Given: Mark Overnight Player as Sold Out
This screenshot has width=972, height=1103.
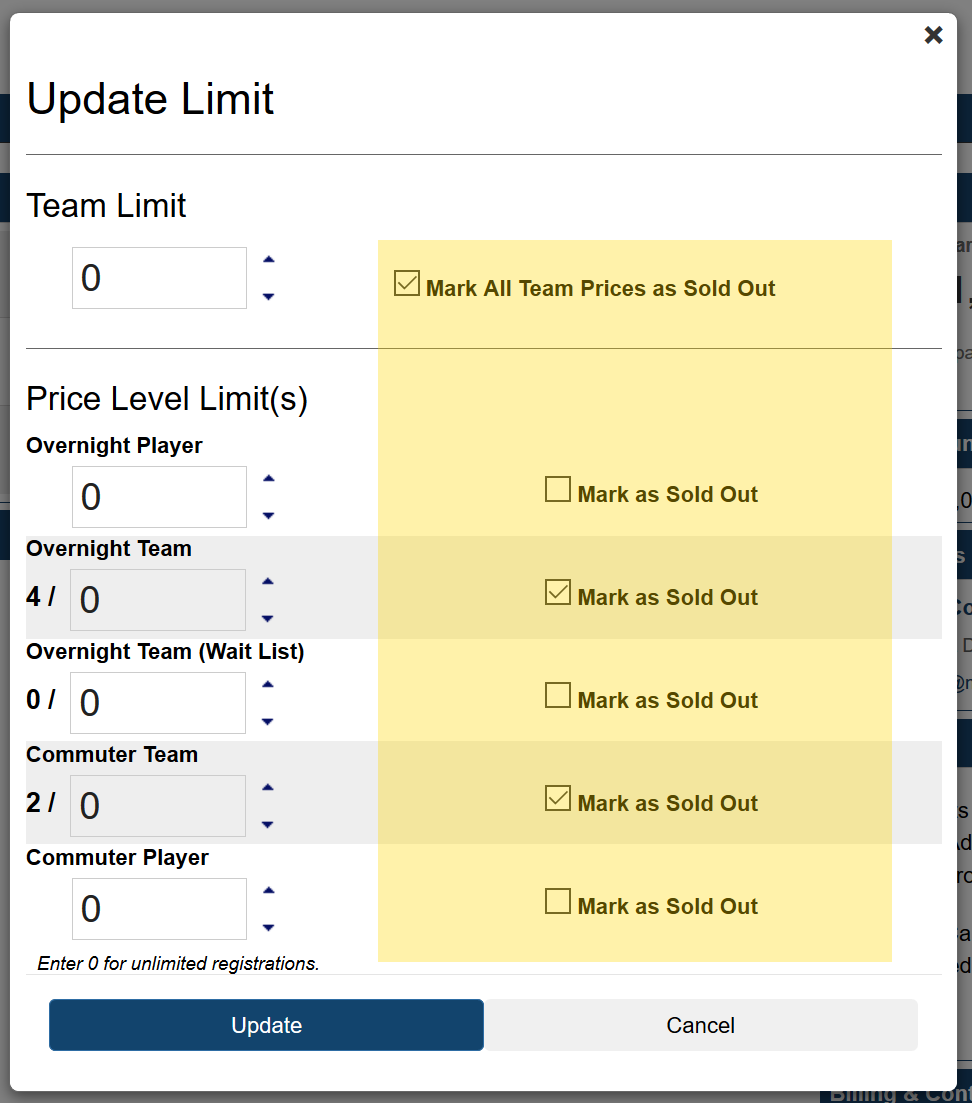Looking at the screenshot, I should (x=558, y=490).
